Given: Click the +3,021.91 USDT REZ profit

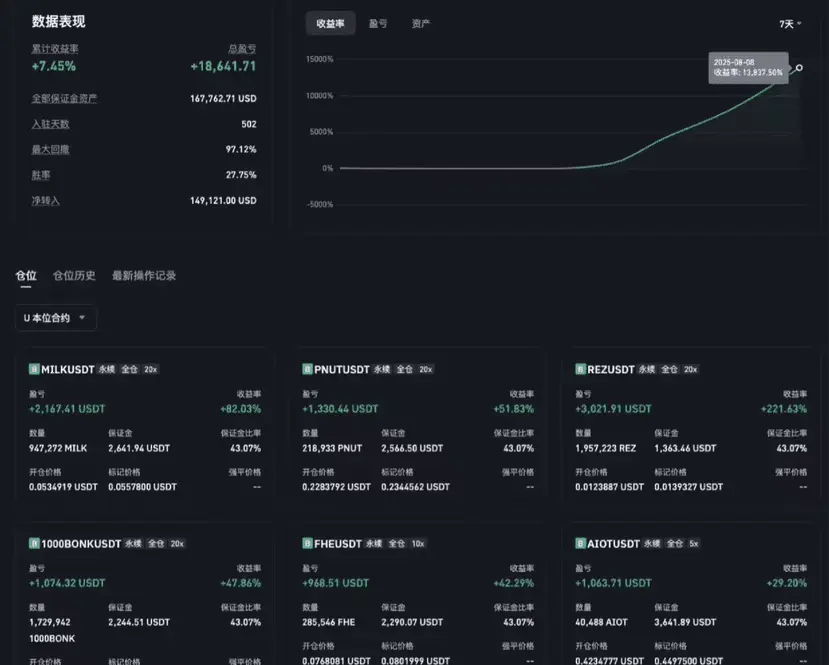Looking at the screenshot, I should tap(613, 409).
